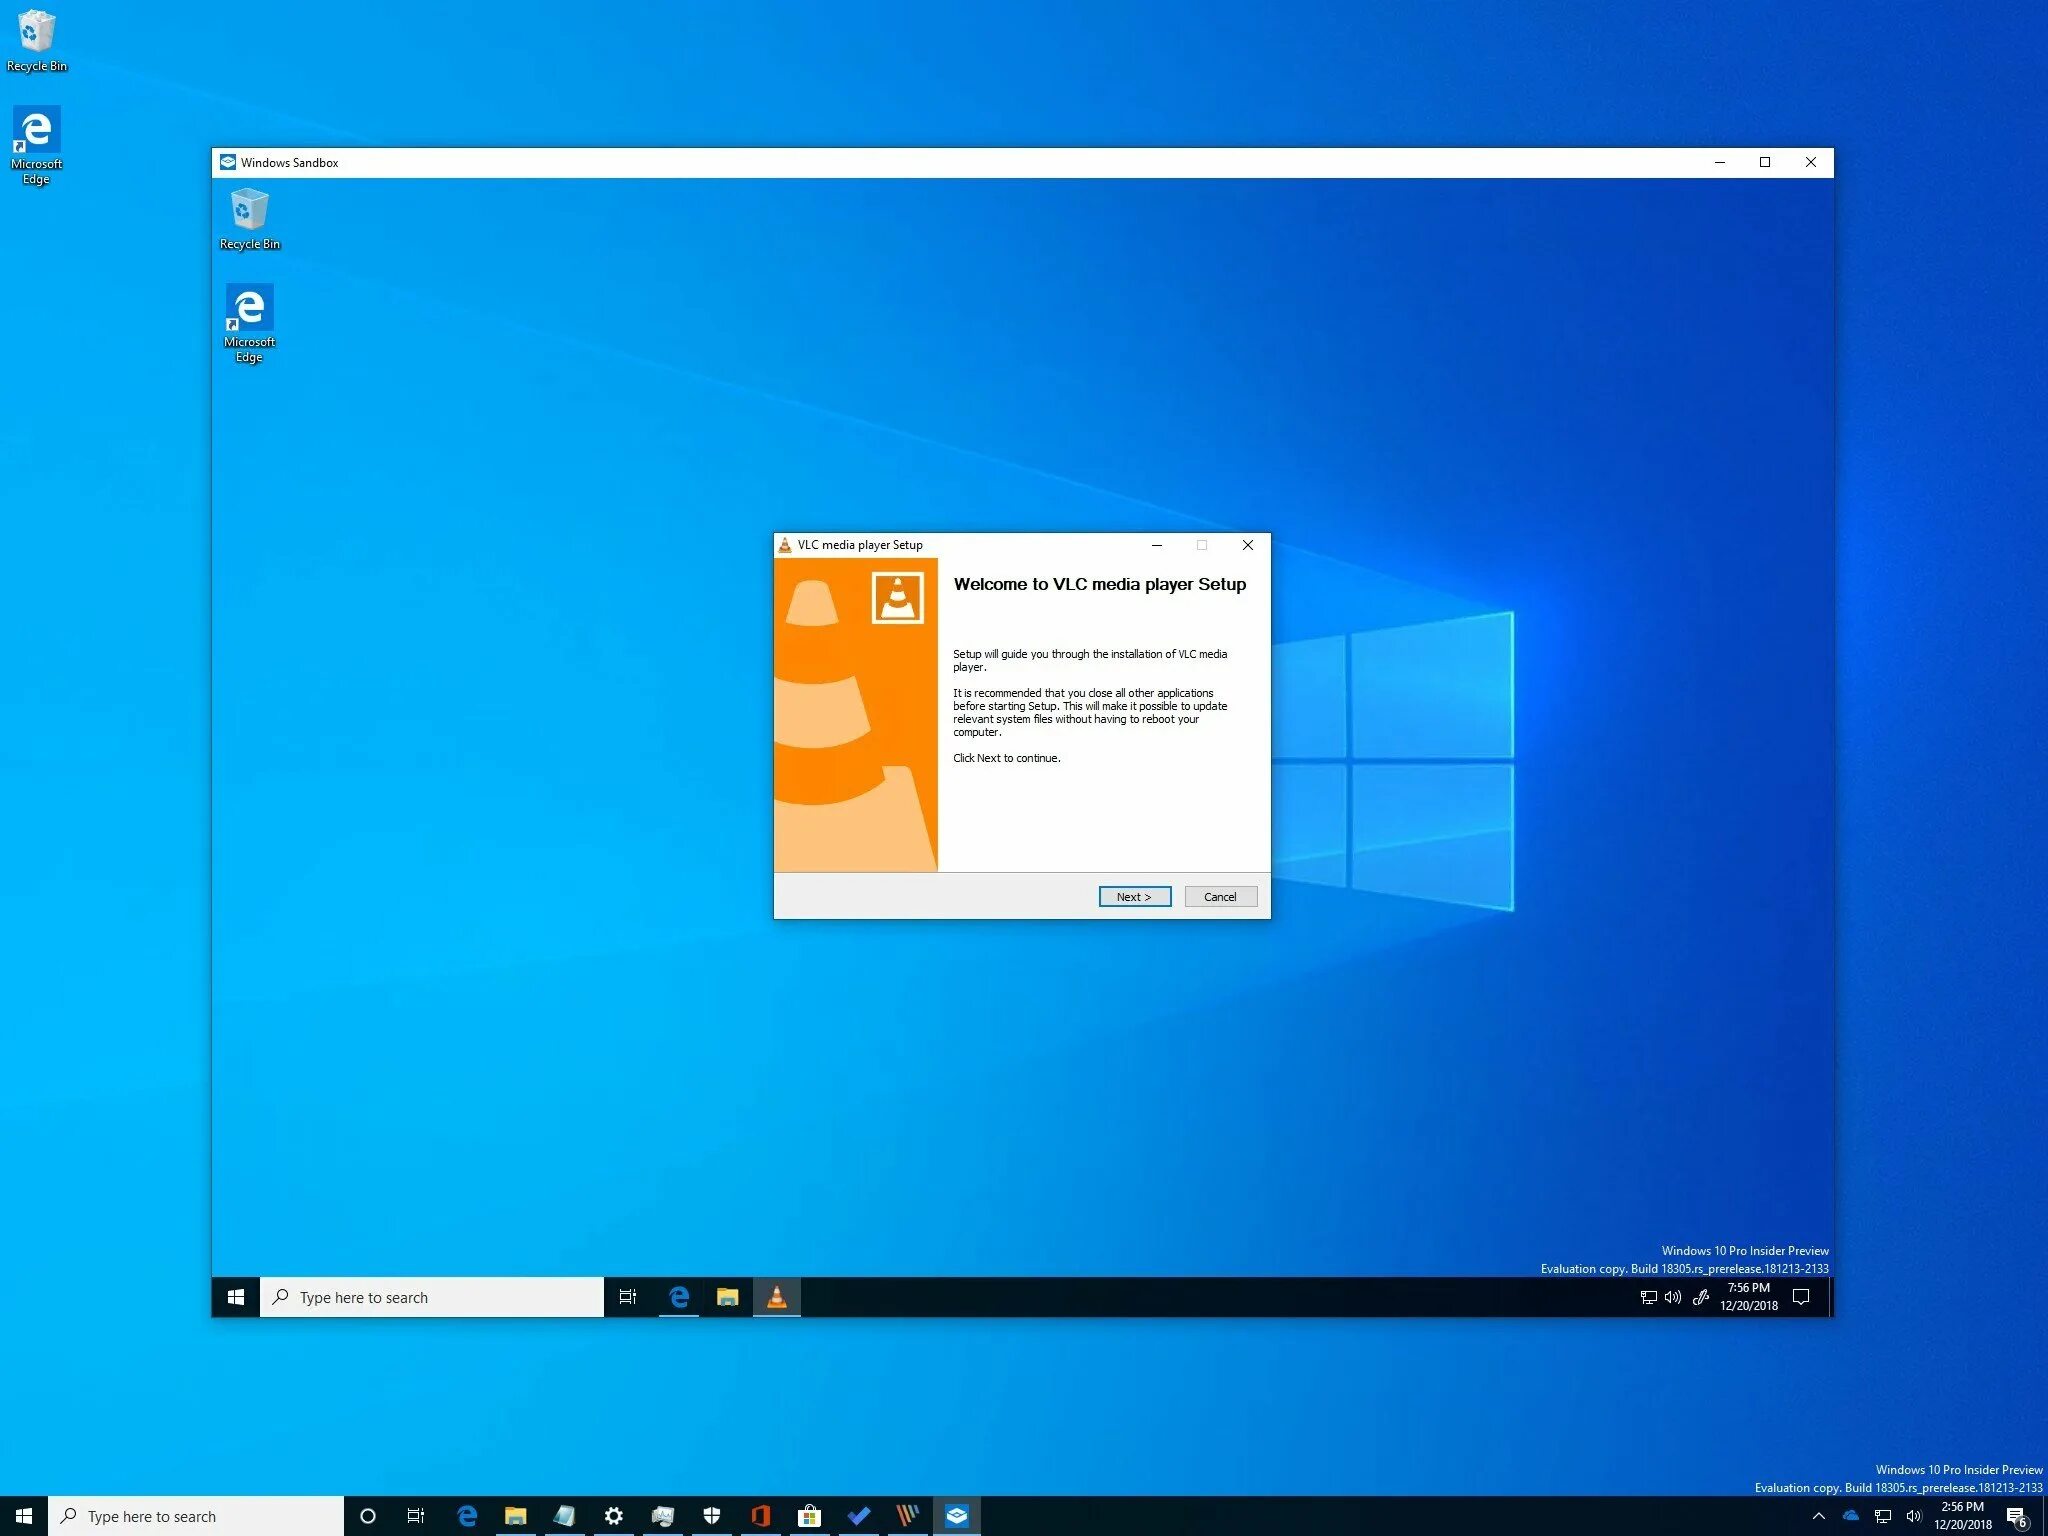This screenshot has height=1536, width=2048.
Task: Open the host volume control
Action: click(1914, 1516)
